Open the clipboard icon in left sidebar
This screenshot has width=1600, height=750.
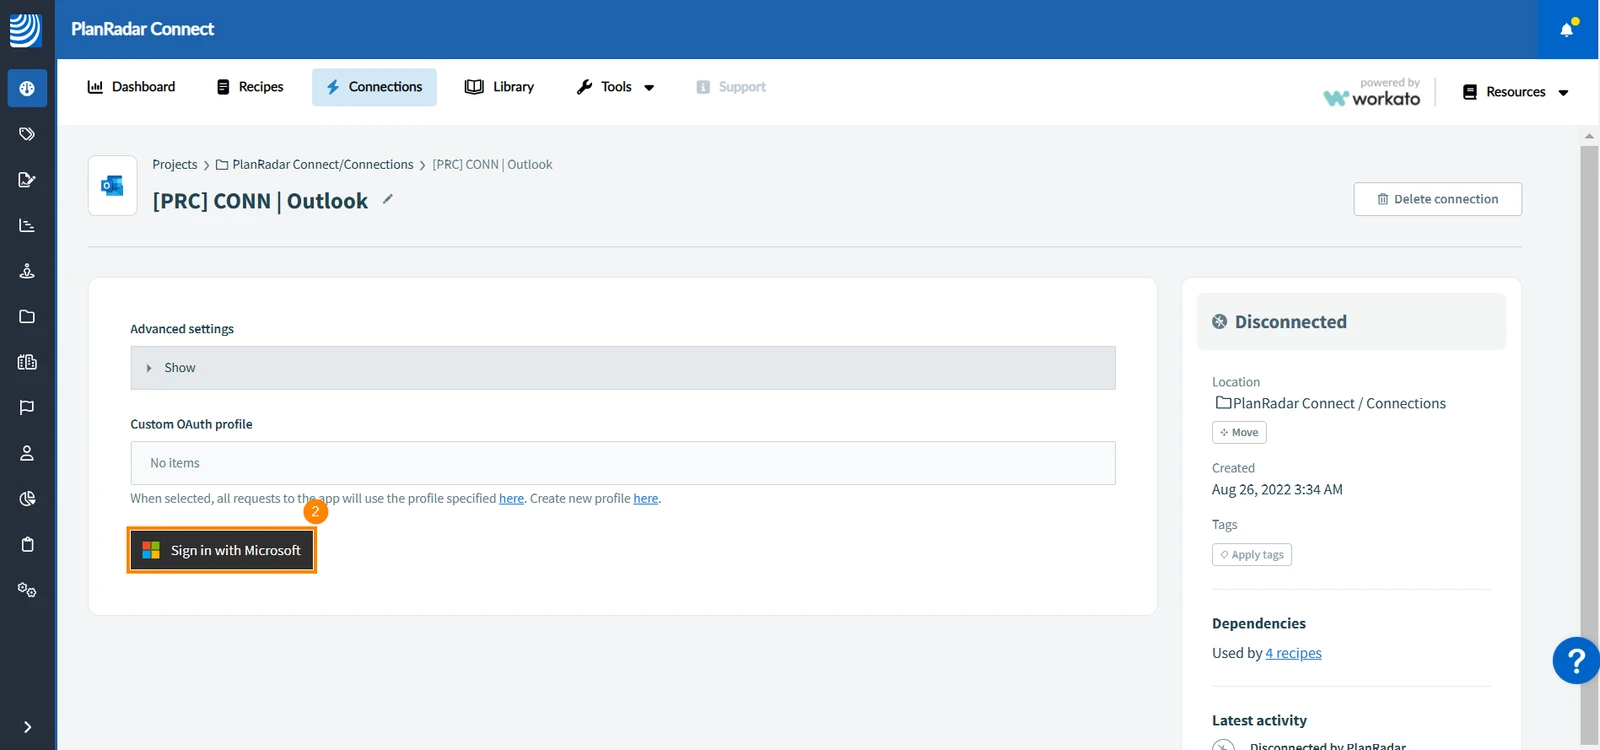click(x=27, y=544)
